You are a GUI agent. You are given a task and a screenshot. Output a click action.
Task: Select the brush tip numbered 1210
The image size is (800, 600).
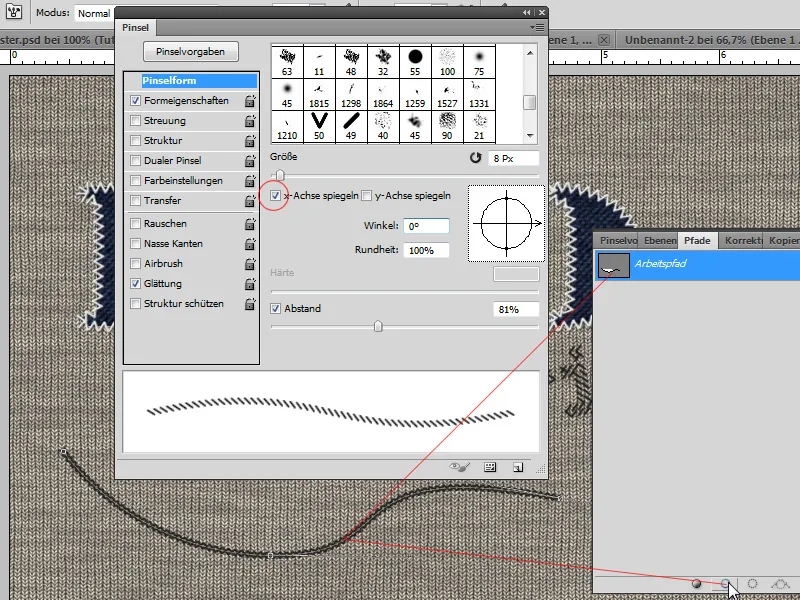pyautogui.click(x=287, y=127)
